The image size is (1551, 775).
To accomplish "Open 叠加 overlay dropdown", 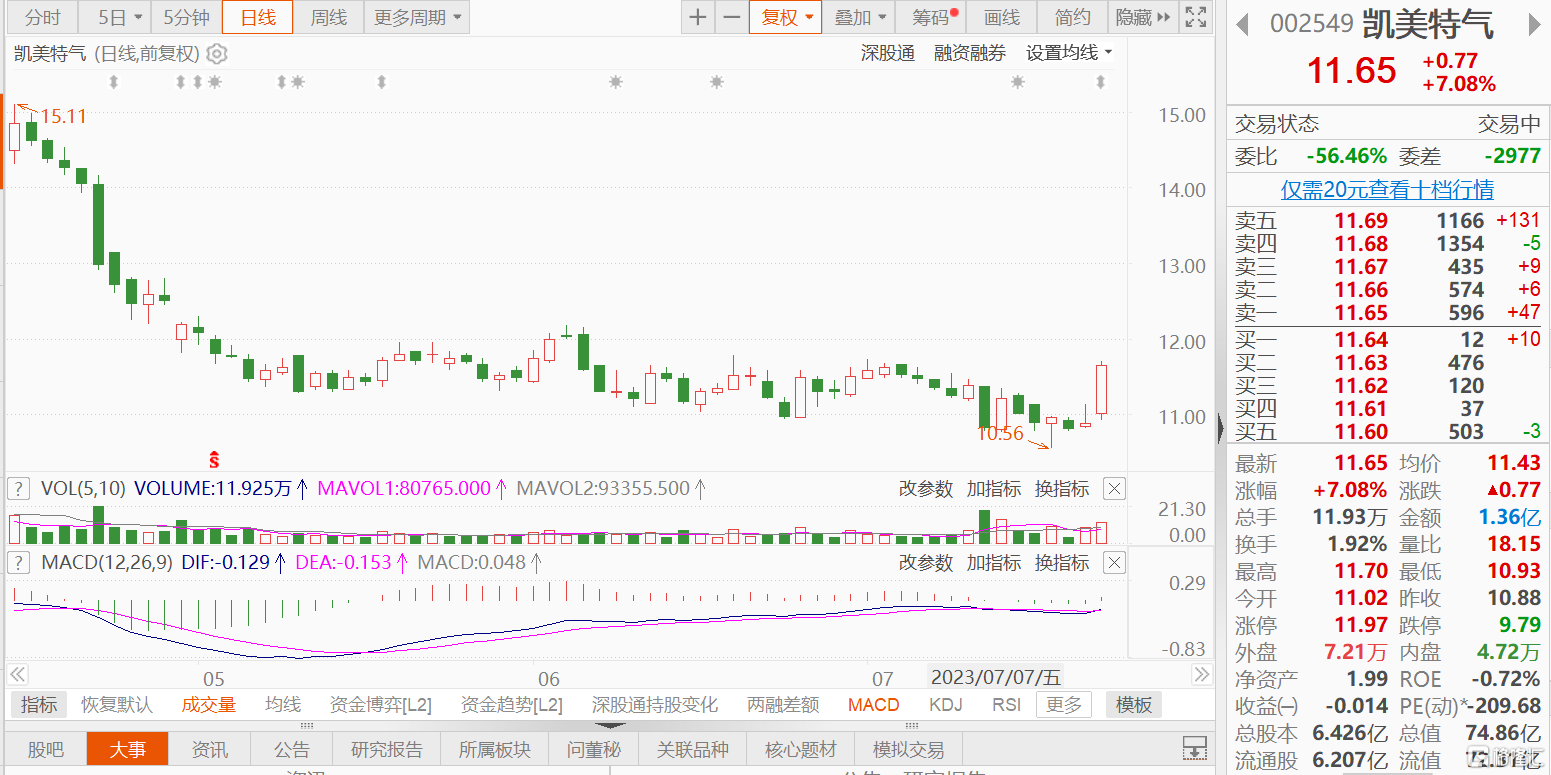I will tap(859, 17).
